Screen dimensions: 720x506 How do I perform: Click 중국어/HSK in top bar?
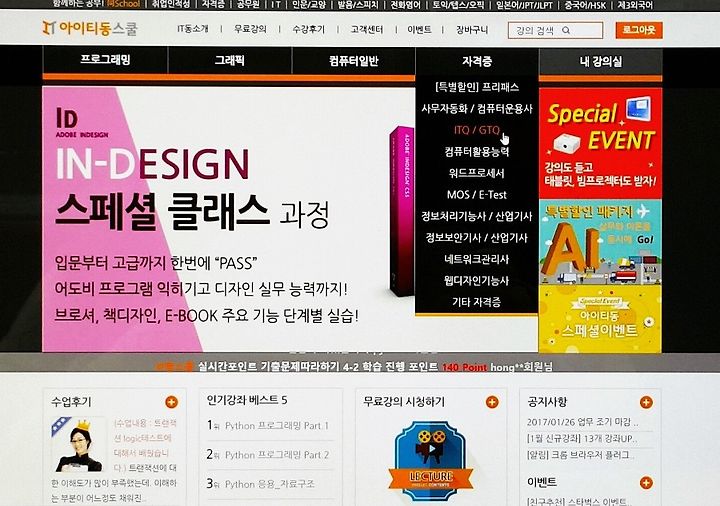[x=585, y=5]
